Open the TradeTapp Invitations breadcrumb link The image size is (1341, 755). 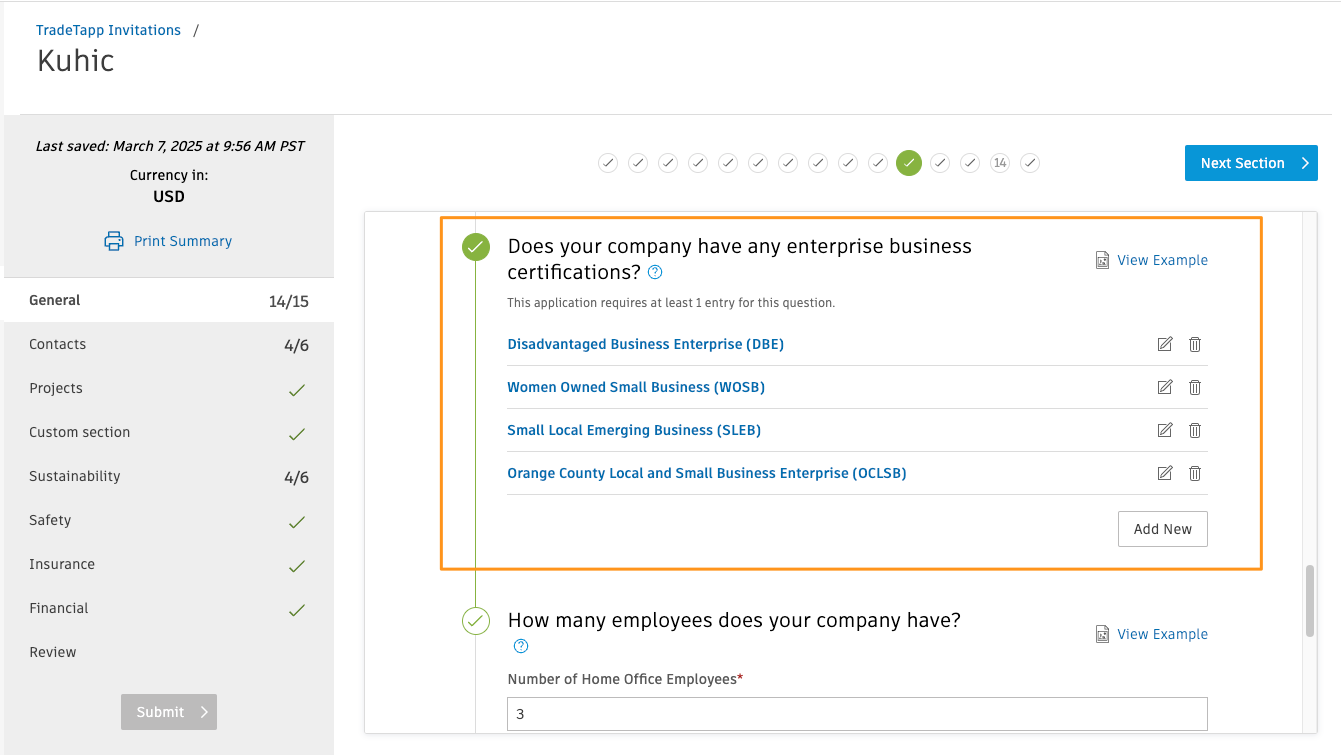108,30
